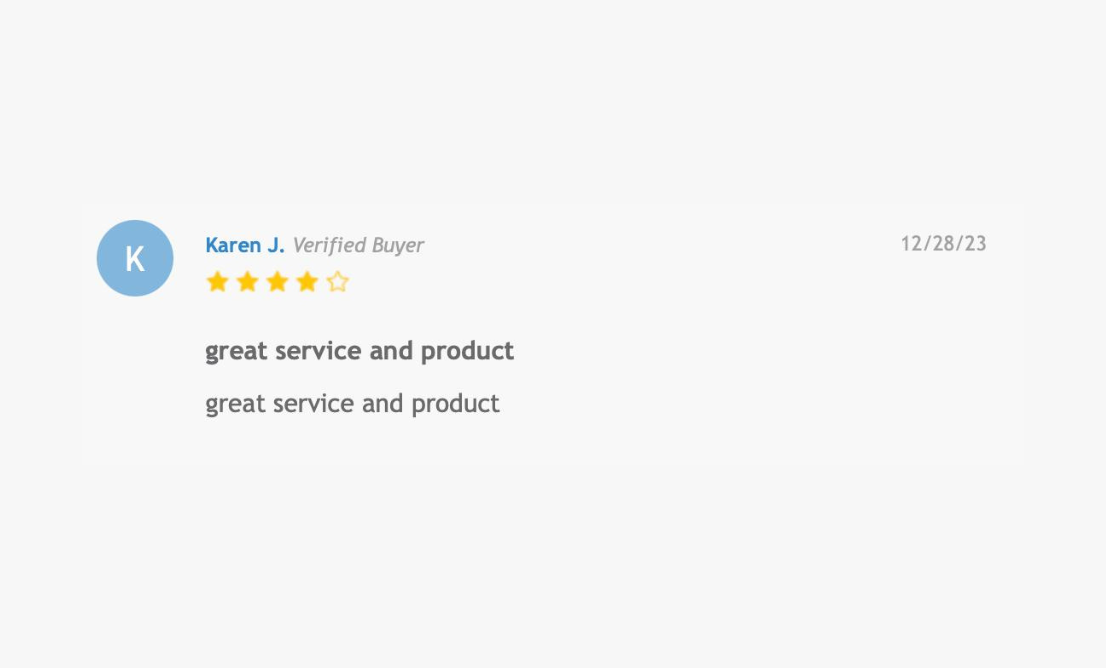Click the white letter K in avatar
The width and height of the screenshot is (1106, 668).
135,259
